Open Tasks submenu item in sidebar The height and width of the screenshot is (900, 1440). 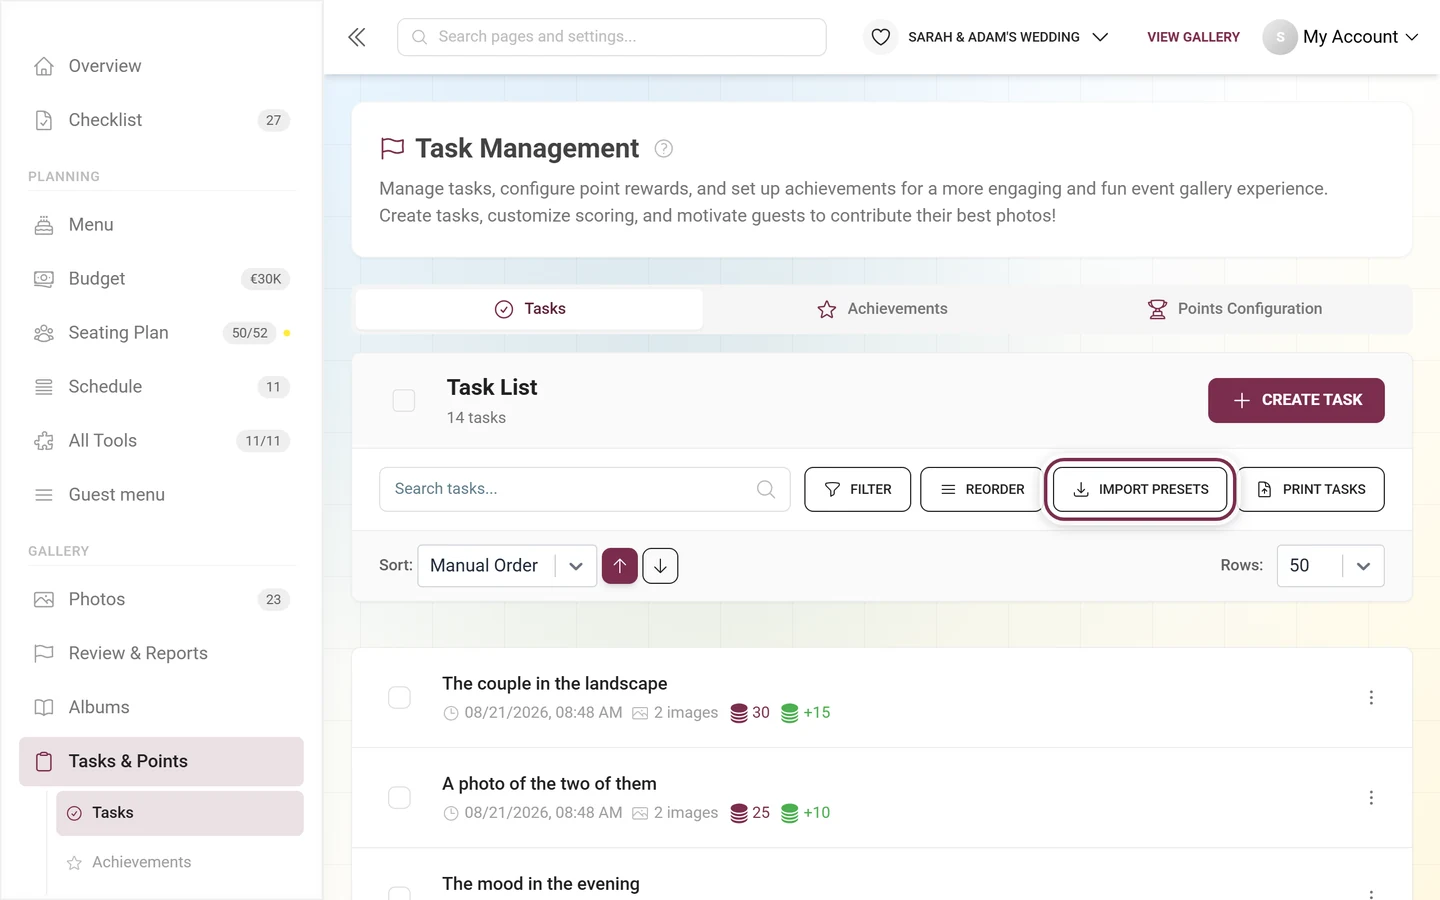180,813
